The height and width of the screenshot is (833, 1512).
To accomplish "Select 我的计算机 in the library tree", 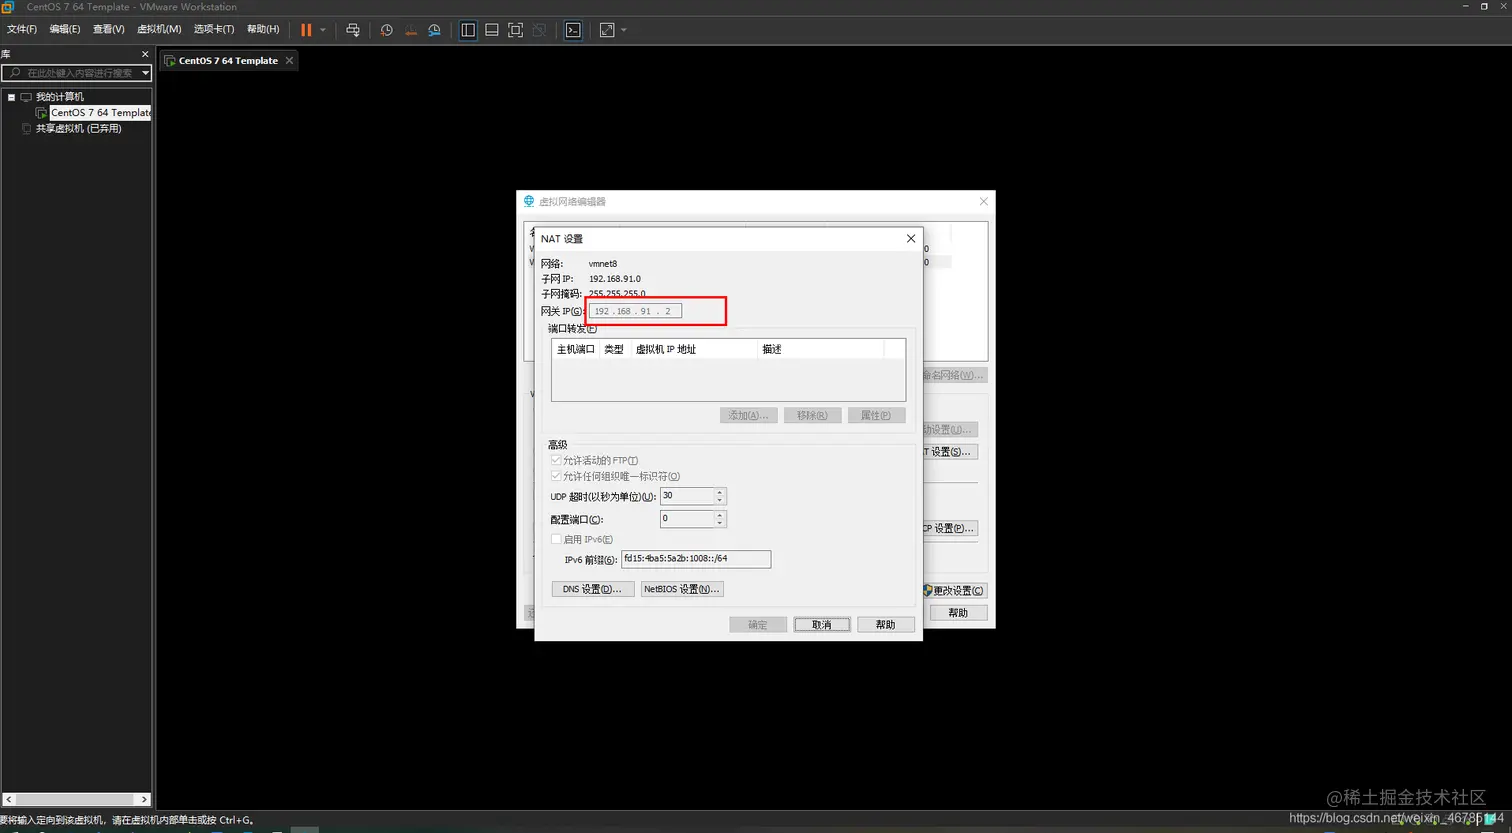I will 59,97.
